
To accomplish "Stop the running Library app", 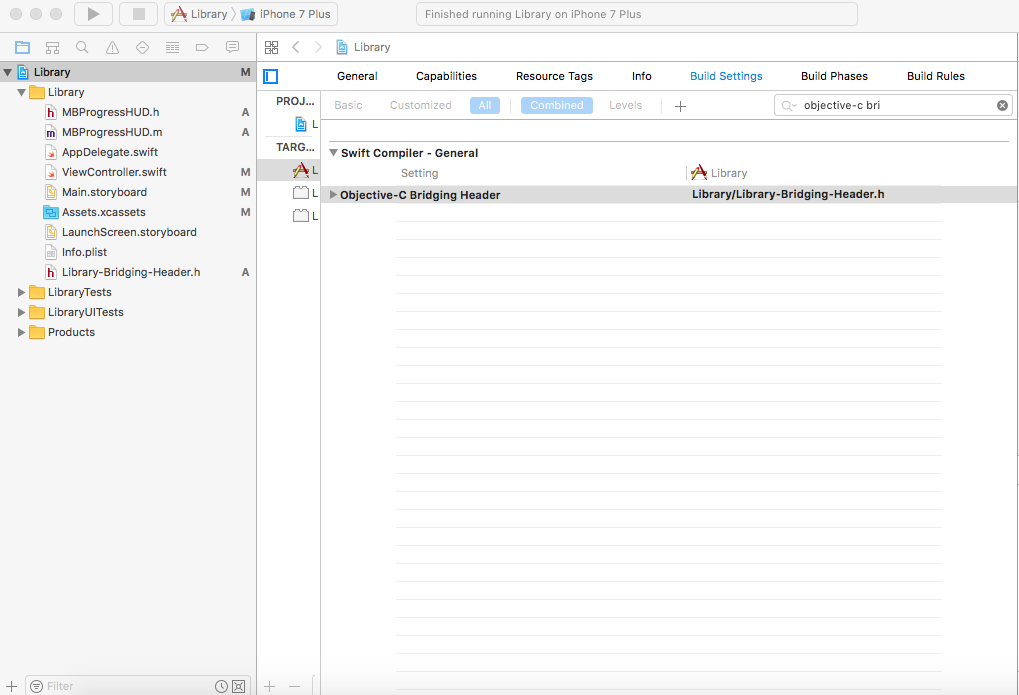I will pyautogui.click(x=137, y=14).
